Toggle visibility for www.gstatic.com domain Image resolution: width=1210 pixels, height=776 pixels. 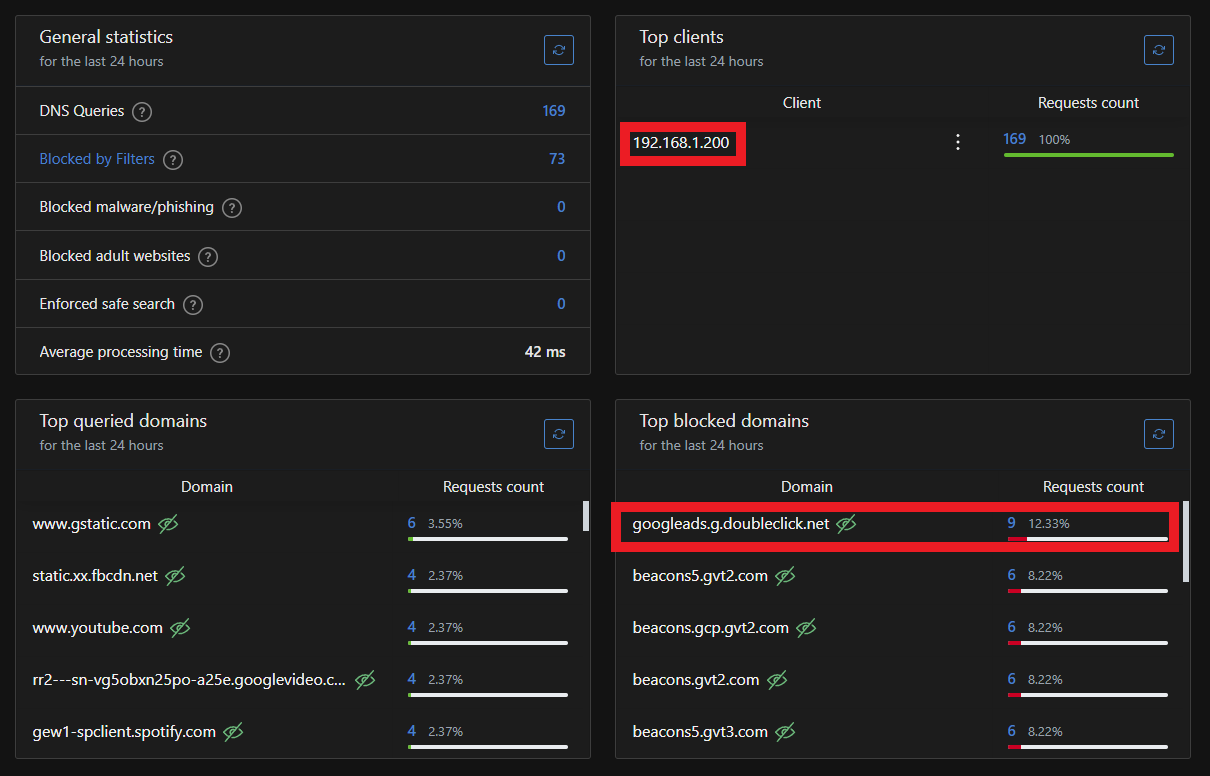point(166,523)
